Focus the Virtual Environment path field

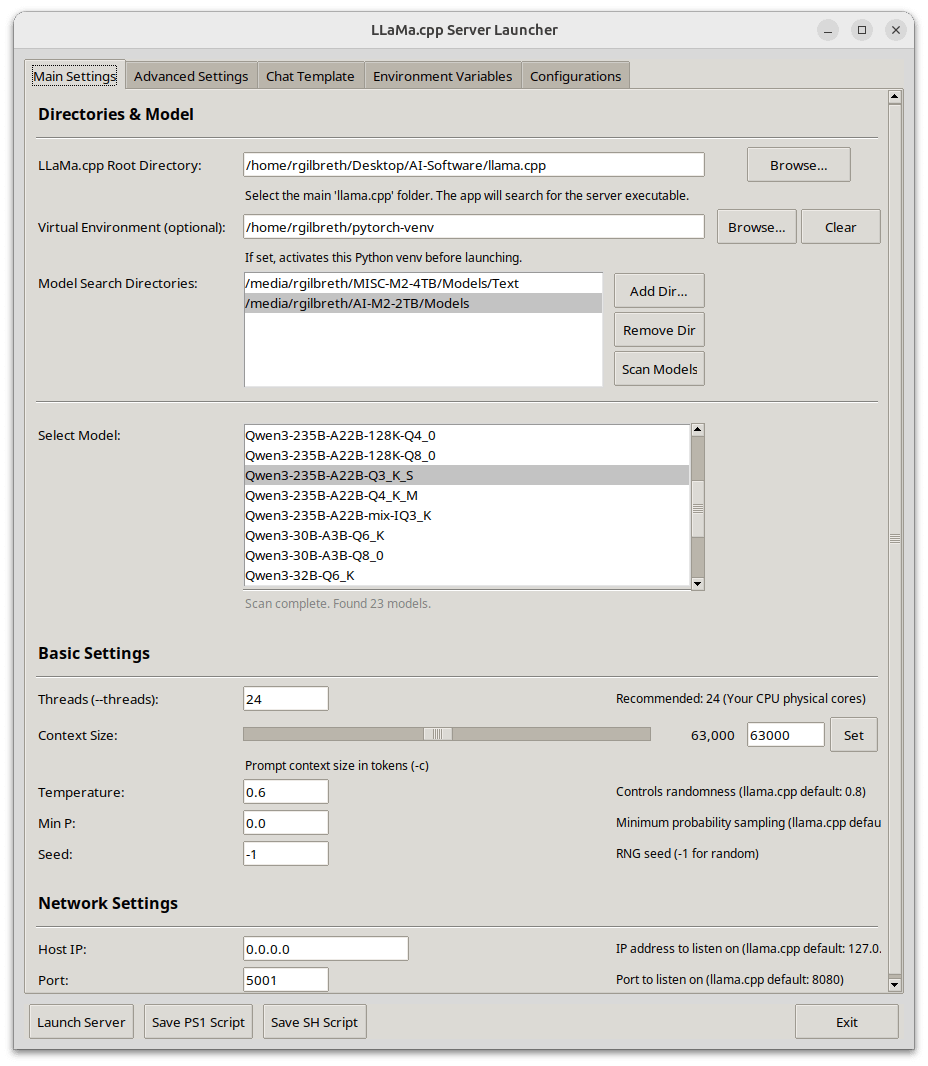click(474, 227)
